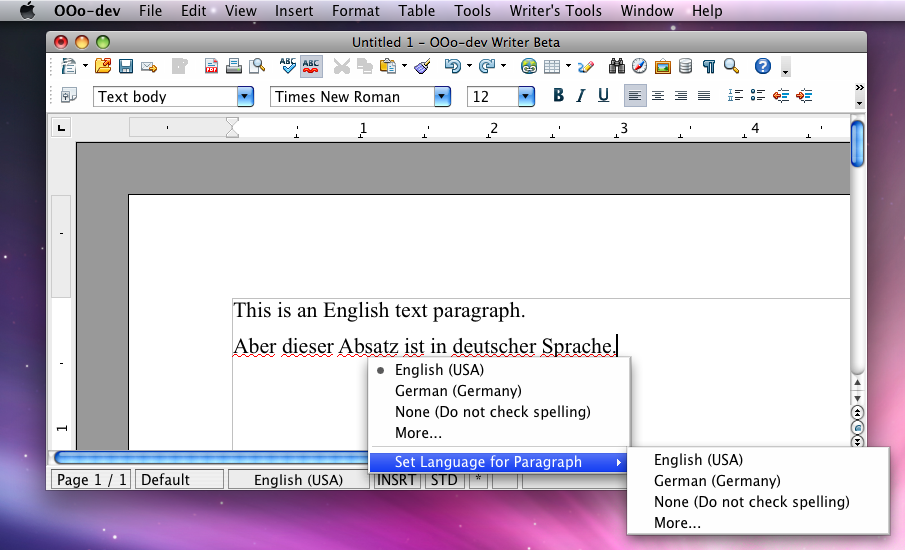The height and width of the screenshot is (550, 905).
Task: Click the Print file icon
Action: pyautogui.click(x=234, y=67)
